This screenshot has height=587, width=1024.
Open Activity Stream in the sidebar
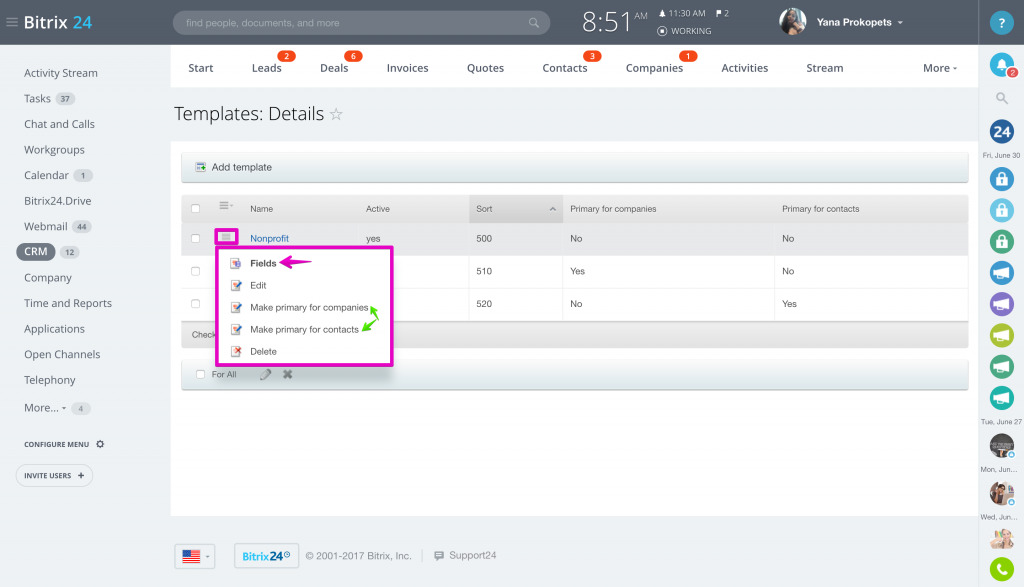click(x=61, y=73)
